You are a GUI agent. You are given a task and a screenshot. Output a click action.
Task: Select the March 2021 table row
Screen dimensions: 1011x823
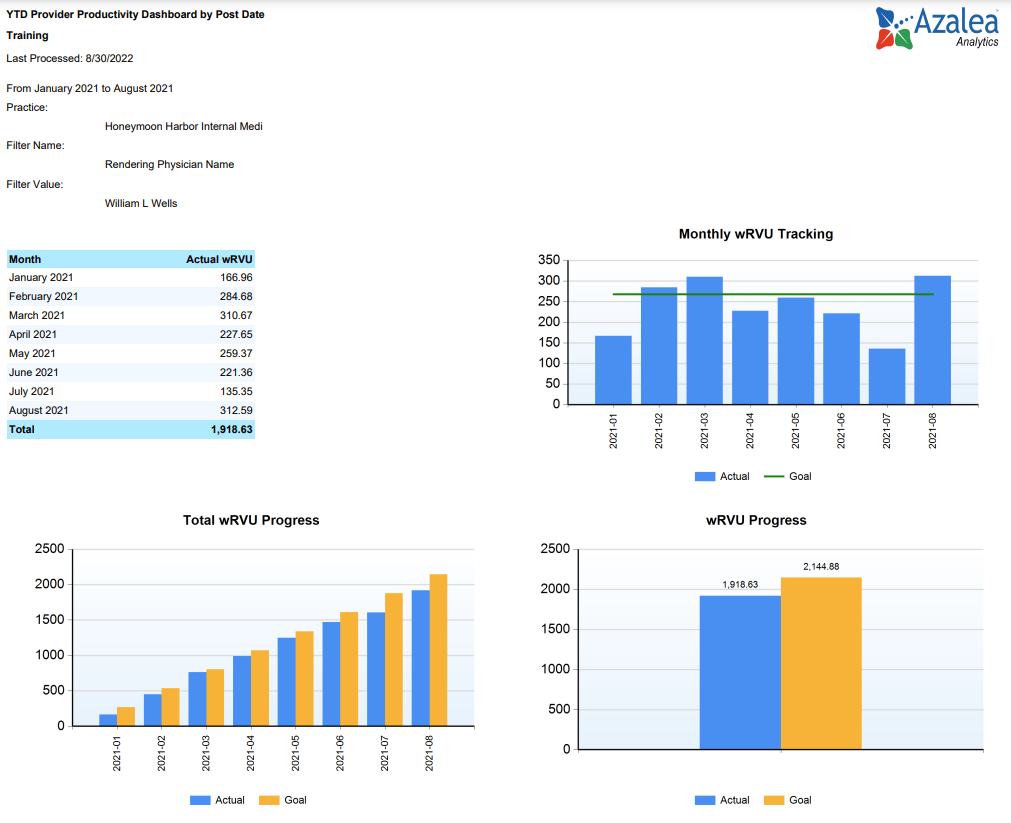pos(130,316)
